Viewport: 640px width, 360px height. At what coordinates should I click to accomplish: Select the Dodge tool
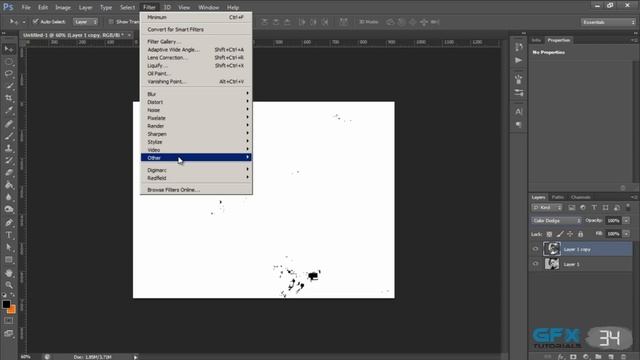tap(9, 209)
